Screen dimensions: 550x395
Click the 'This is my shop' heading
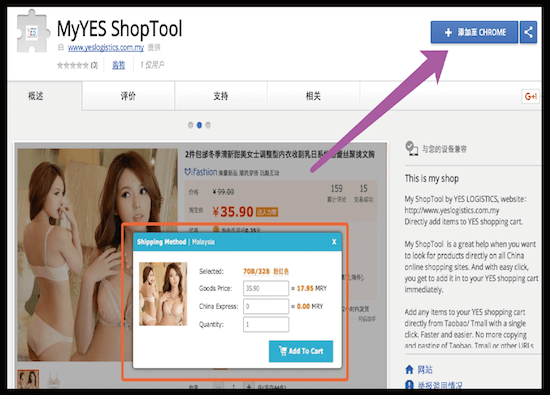pyautogui.click(x=432, y=179)
